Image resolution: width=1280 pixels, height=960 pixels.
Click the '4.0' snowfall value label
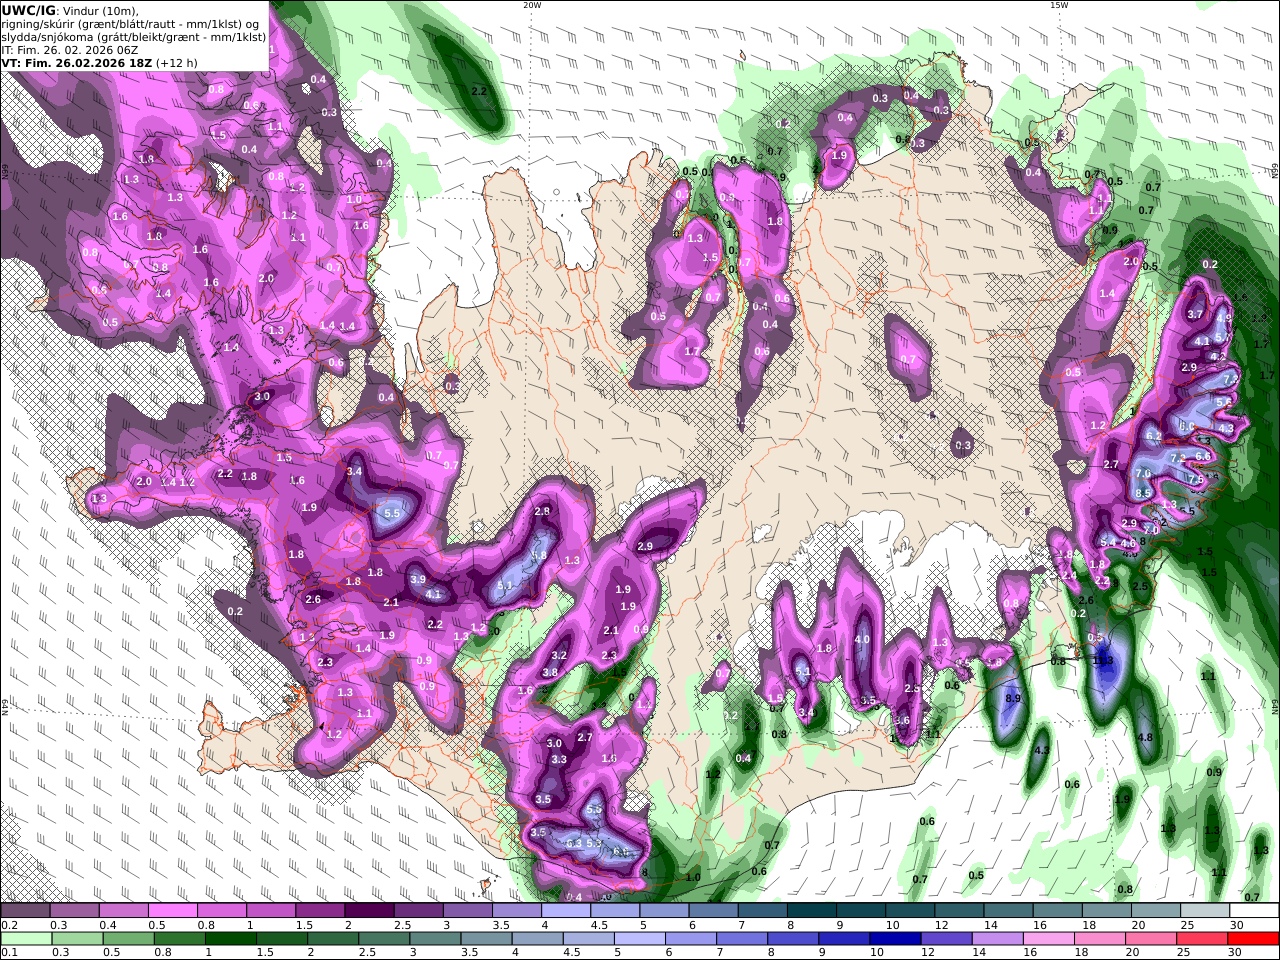pos(862,639)
